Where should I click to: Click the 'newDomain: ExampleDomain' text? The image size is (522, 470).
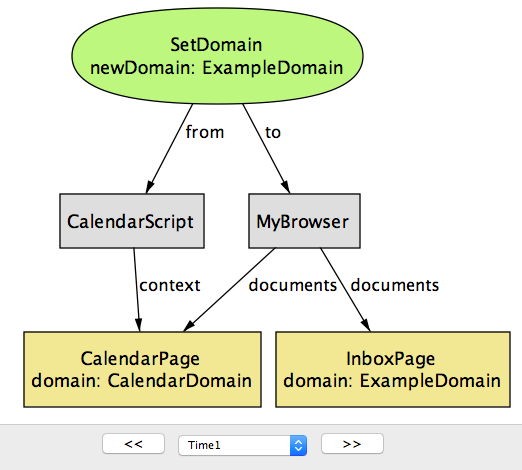pos(217,68)
